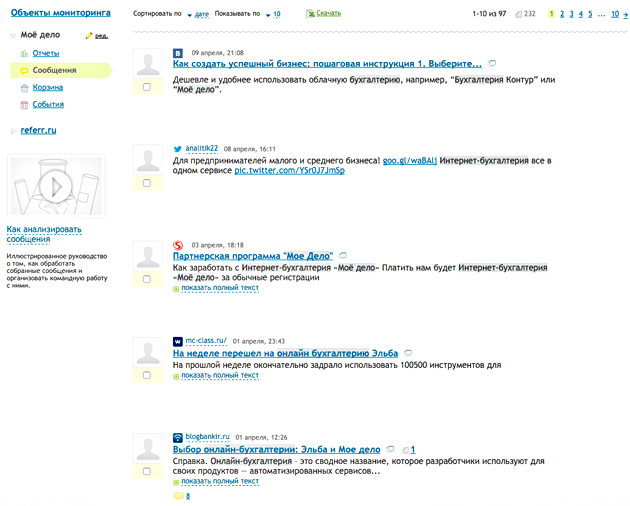Screen dimensions: 630x506
Task: Click the plus icon under the Партнерская программа post
Action: pos(176,289)
